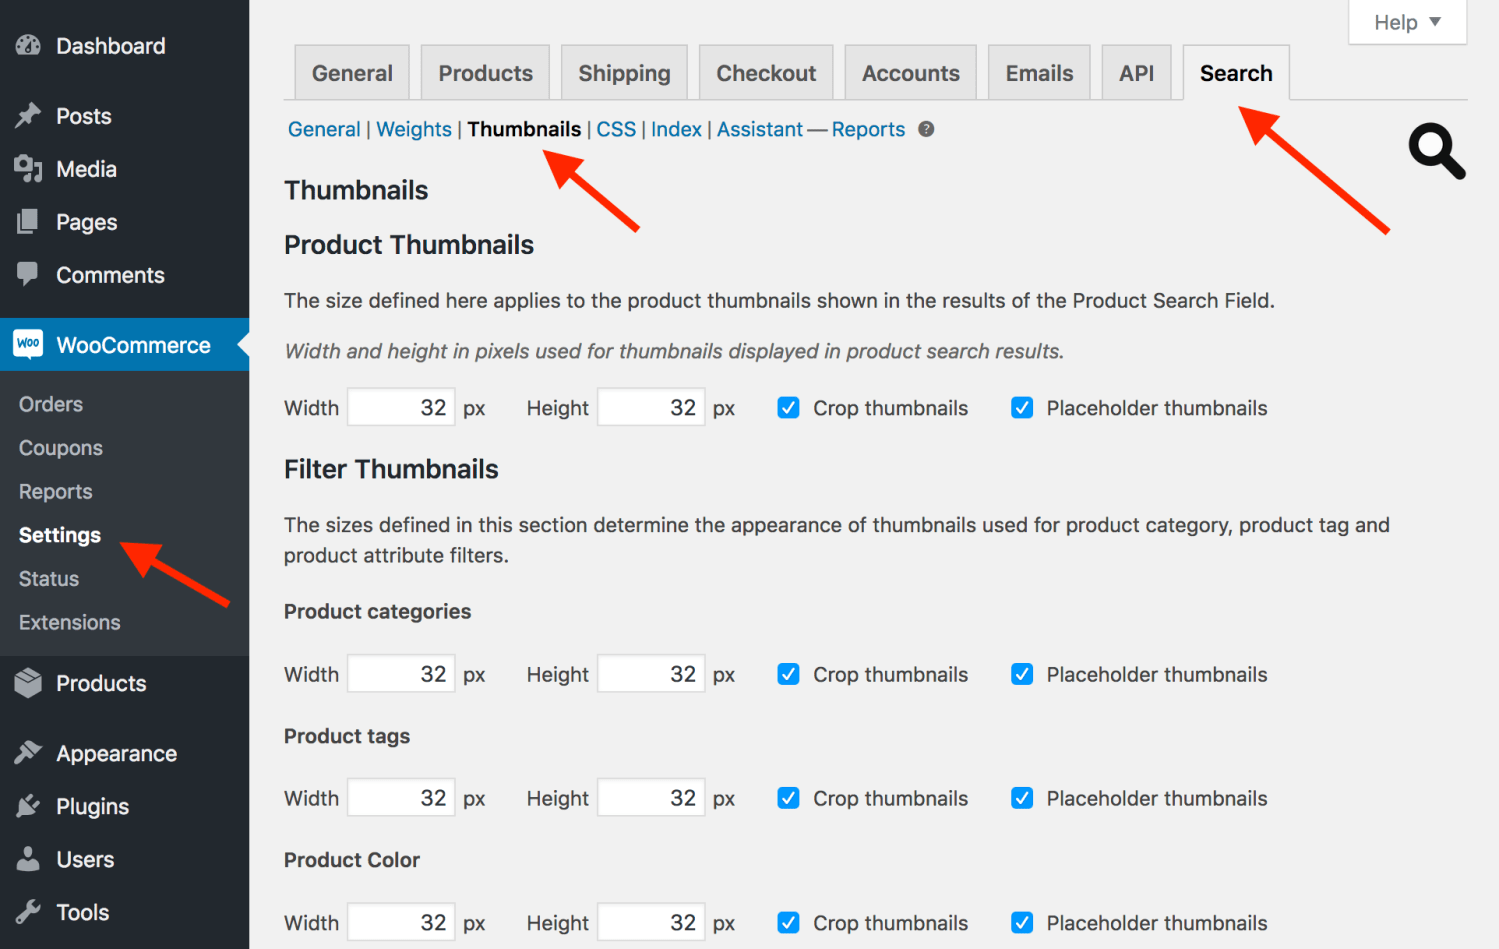This screenshot has width=1499, height=949.
Task: Open the Emails settings tab
Action: point(1038,72)
